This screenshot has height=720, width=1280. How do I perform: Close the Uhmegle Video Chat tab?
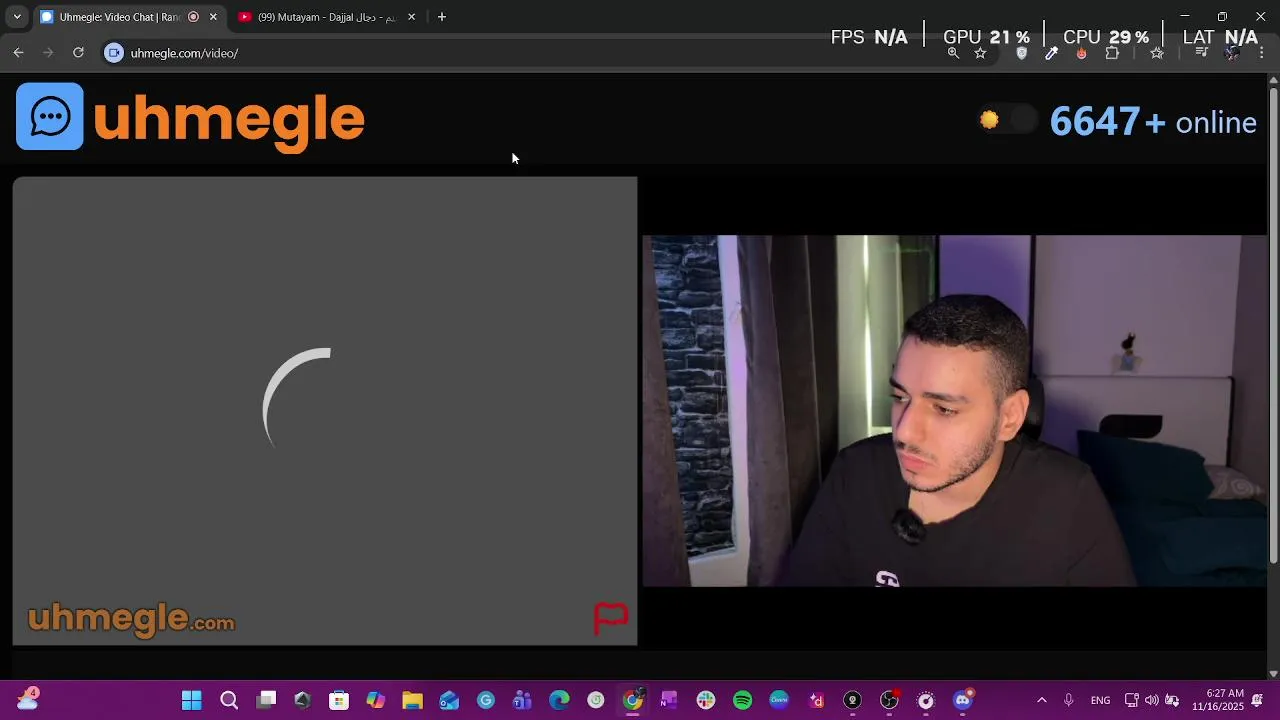click(x=213, y=17)
